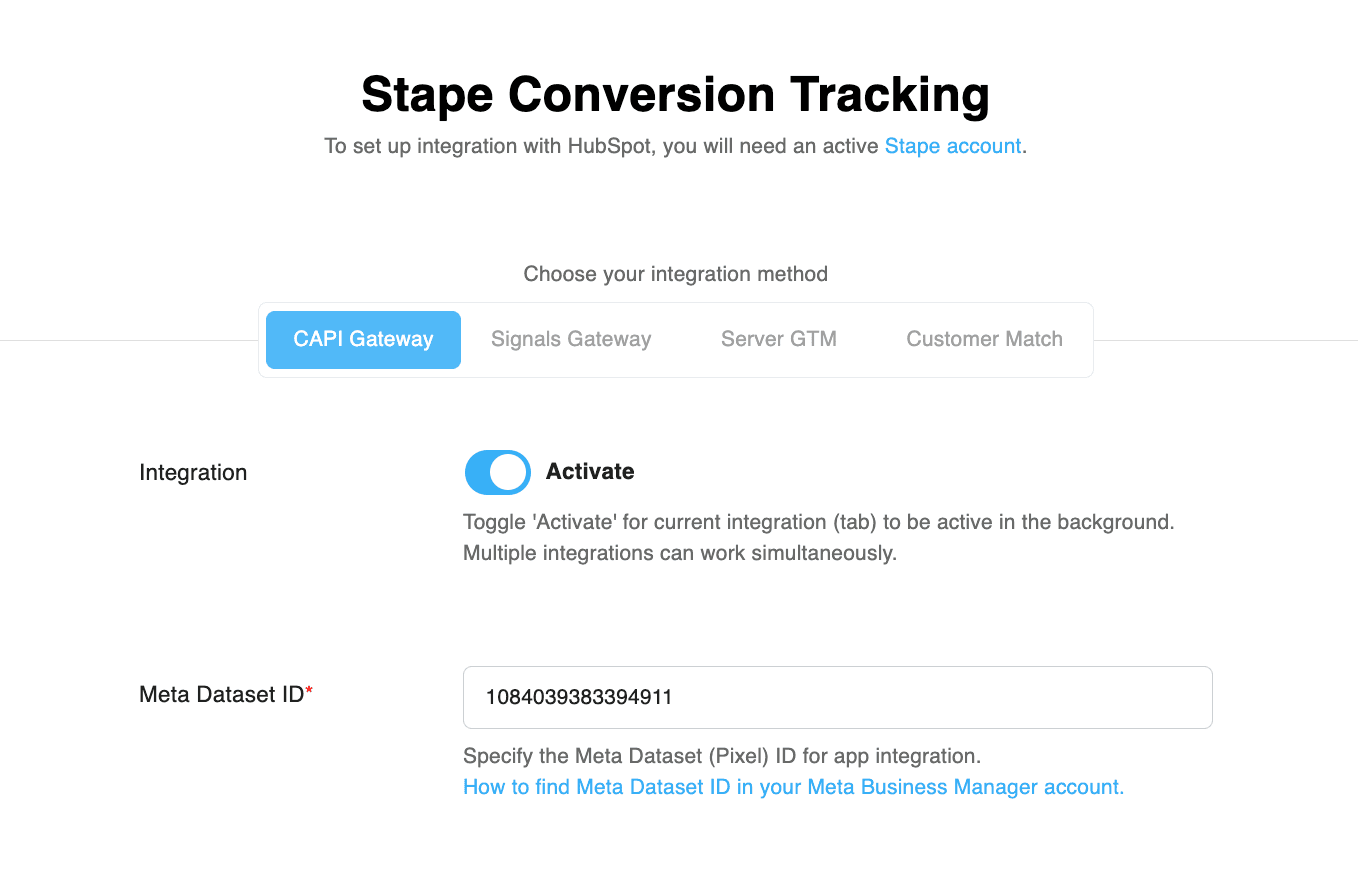This screenshot has width=1358, height=880.
Task: Disable the Integration activate toggle
Action: 497,472
